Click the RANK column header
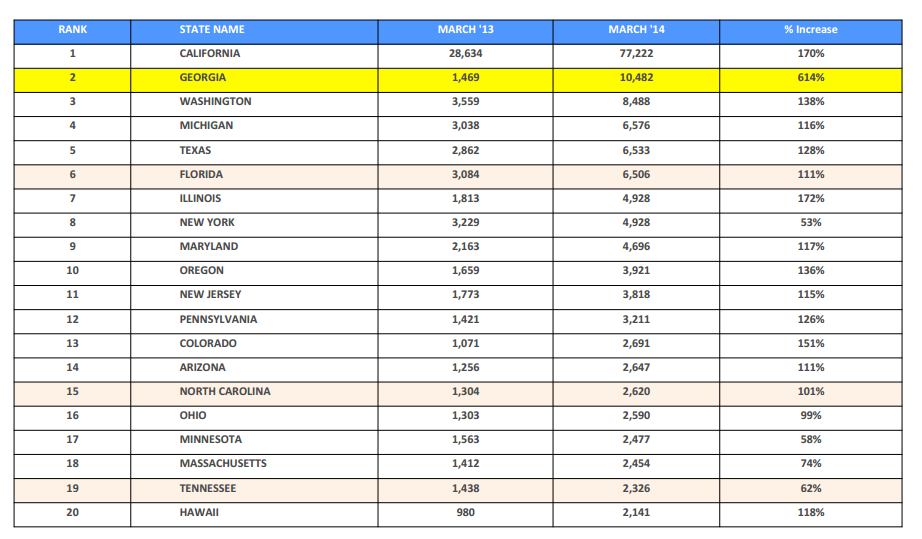Image resolution: width=922 pixels, height=539 pixels. point(72,29)
